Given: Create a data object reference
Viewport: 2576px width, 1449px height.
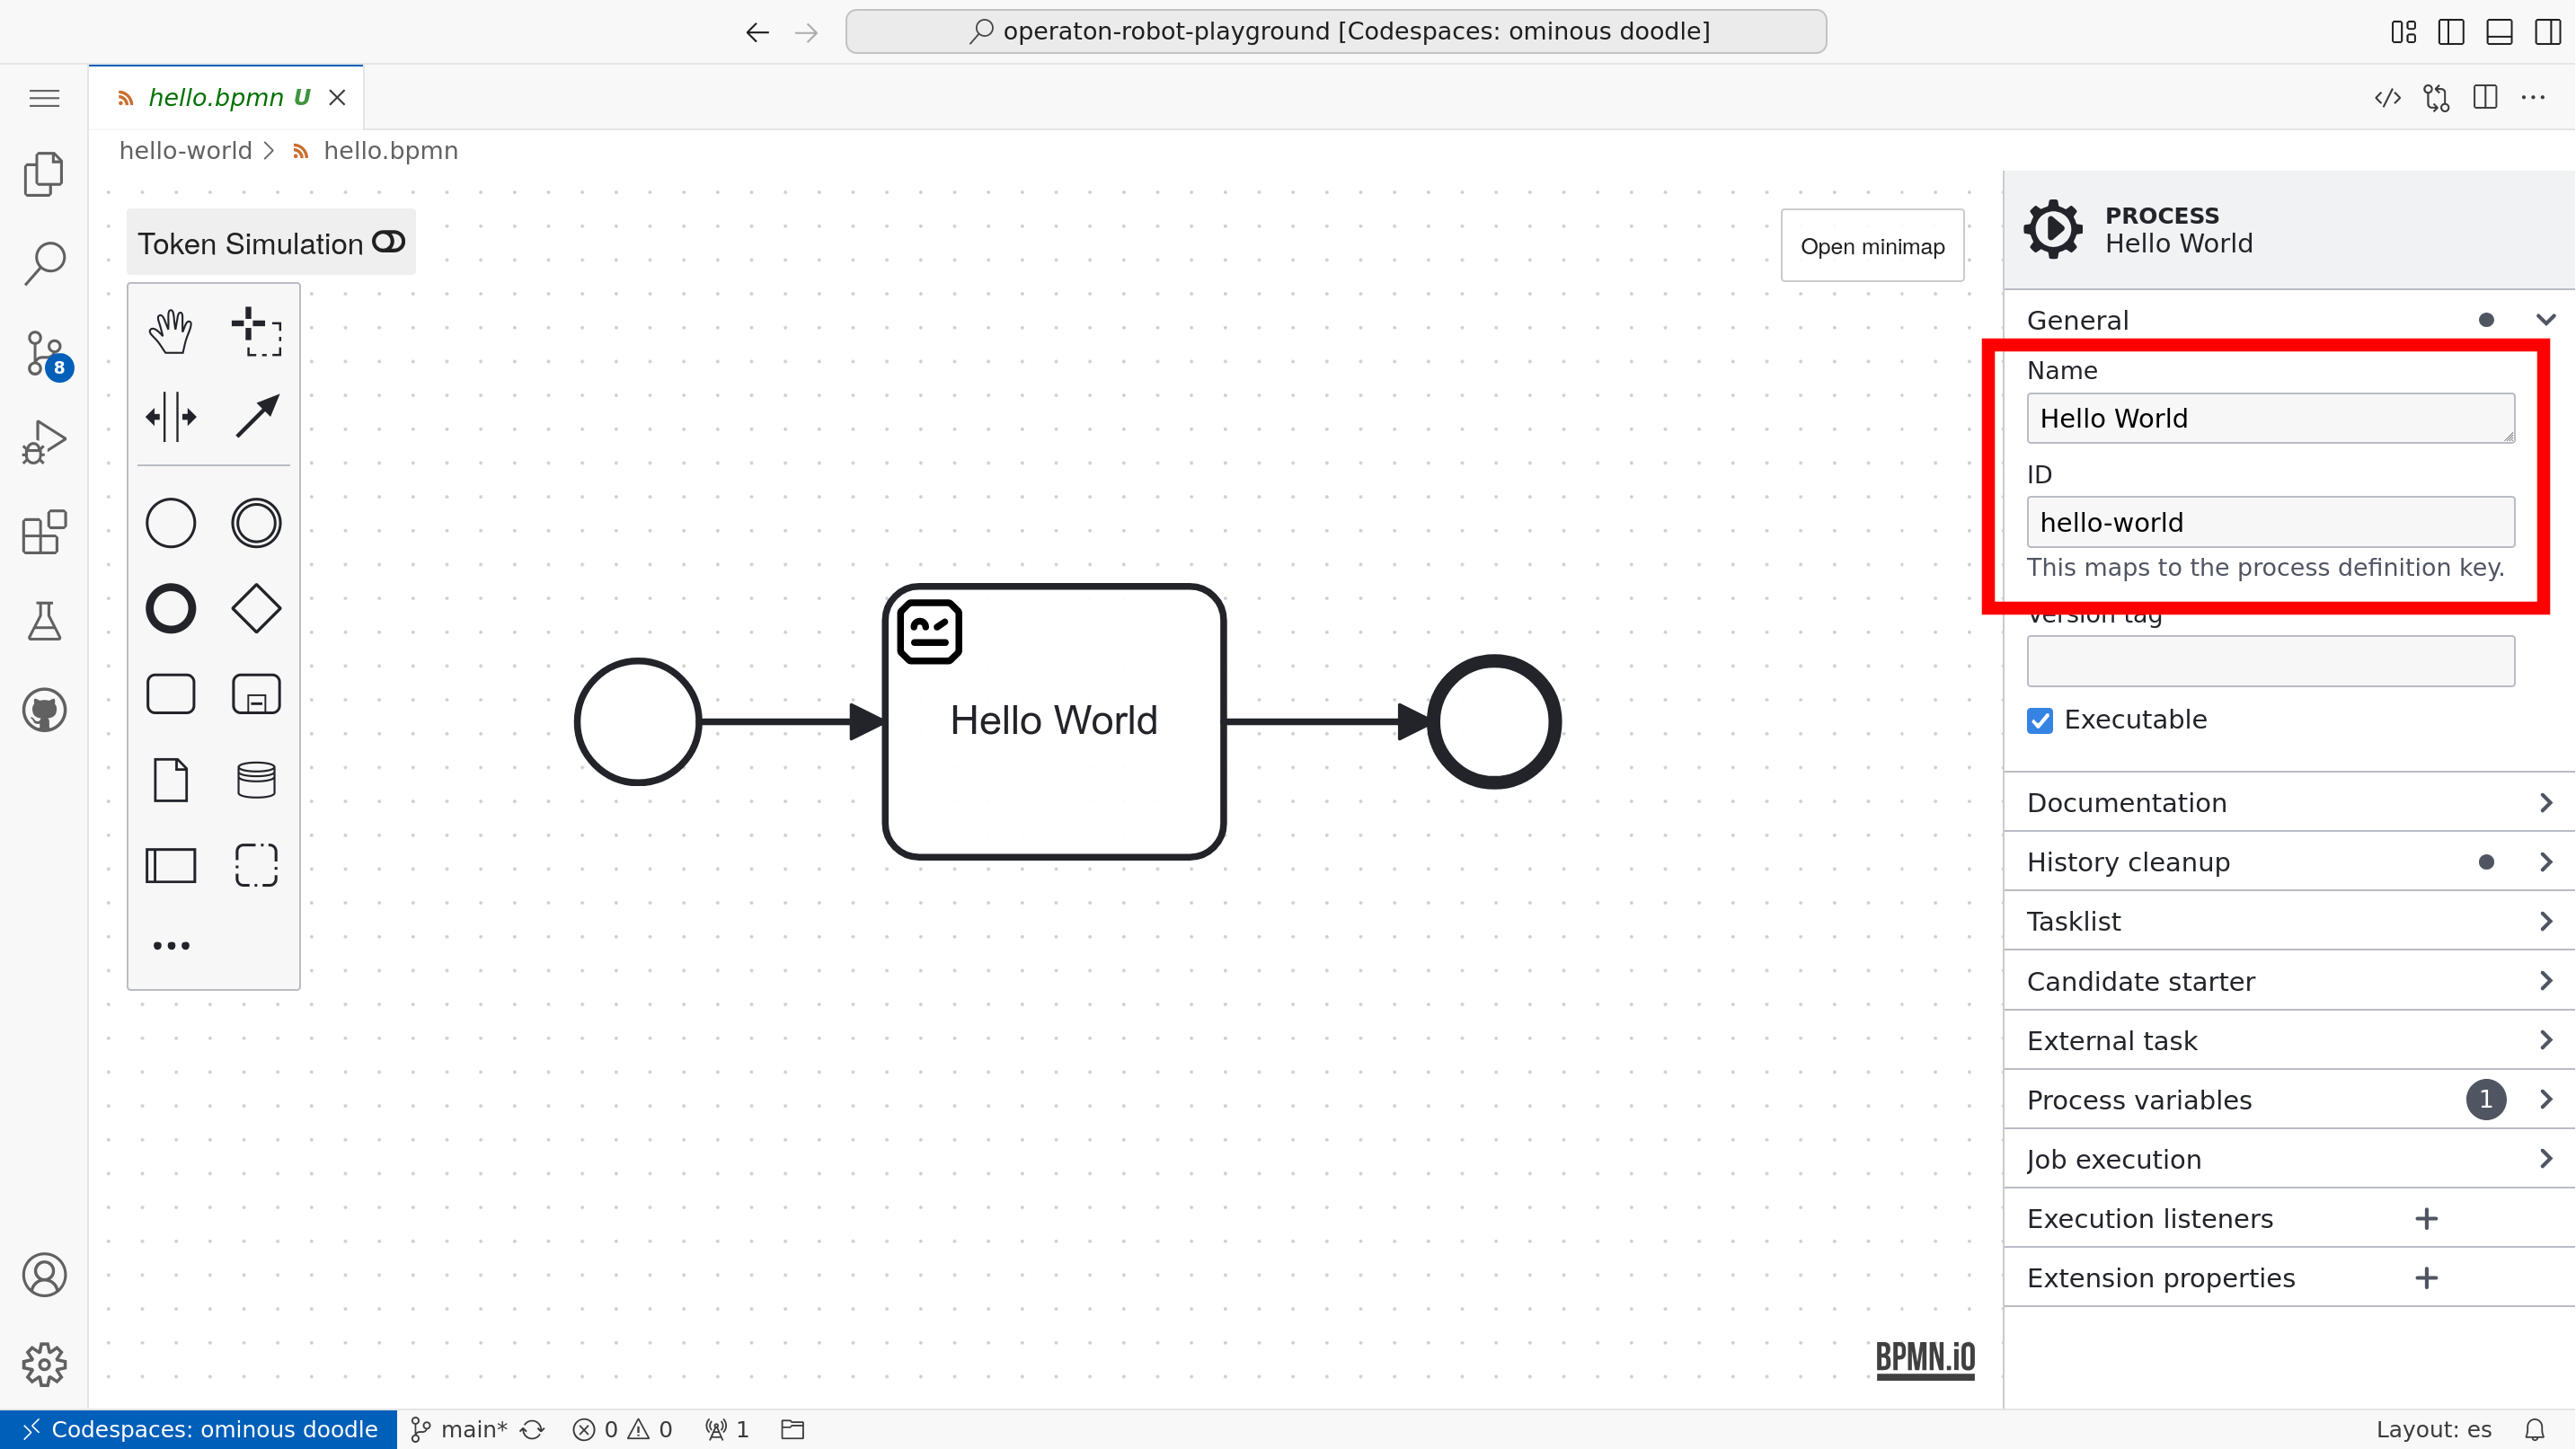Looking at the screenshot, I should point(170,780).
